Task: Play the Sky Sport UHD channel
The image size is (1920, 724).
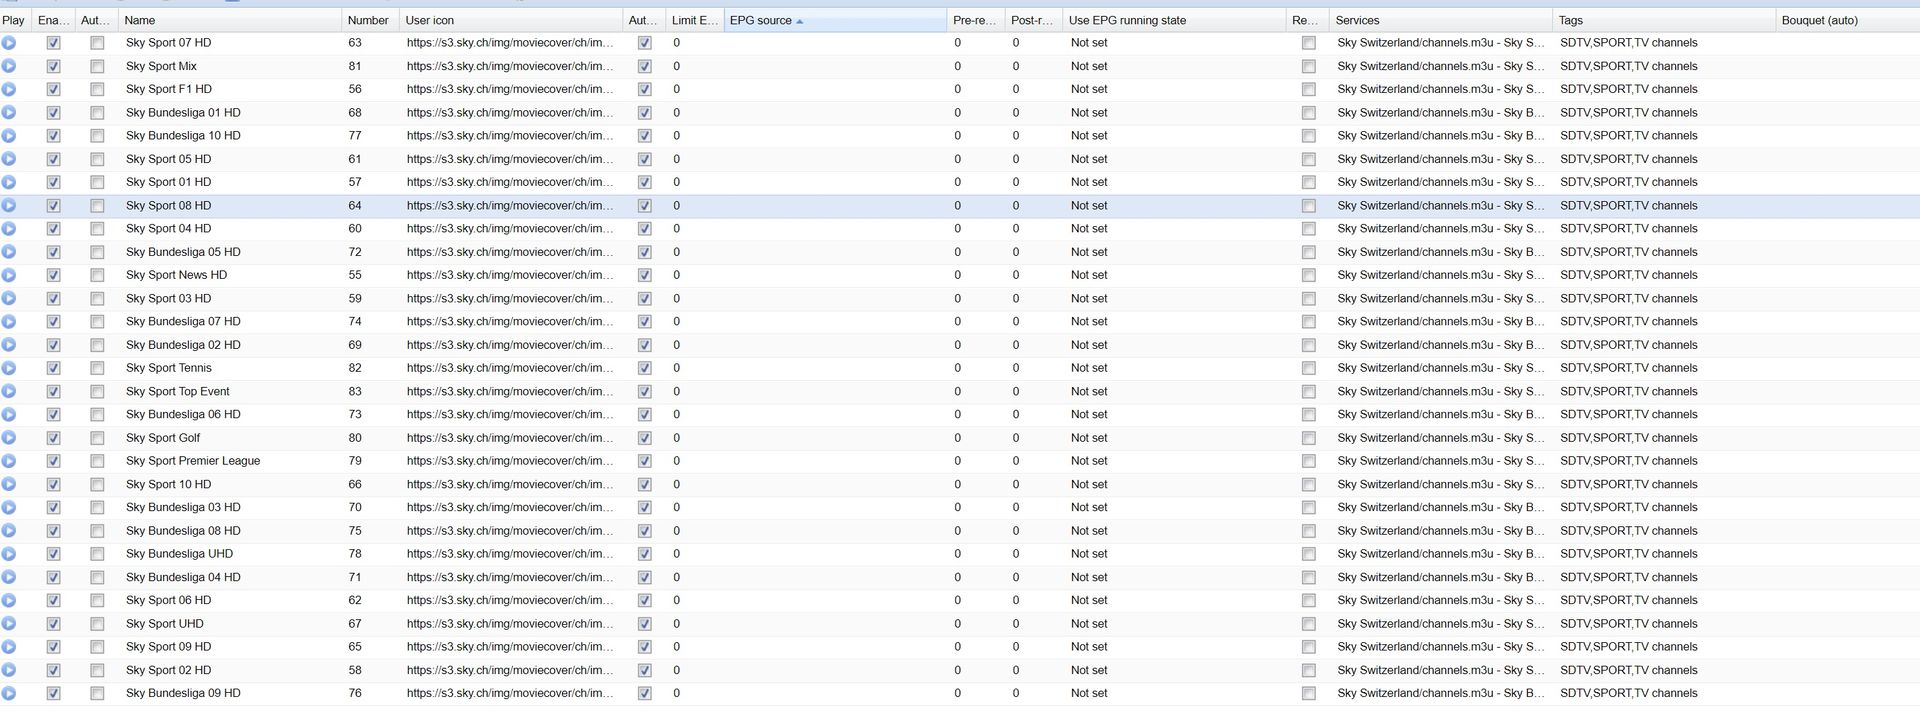Action: click(9, 624)
